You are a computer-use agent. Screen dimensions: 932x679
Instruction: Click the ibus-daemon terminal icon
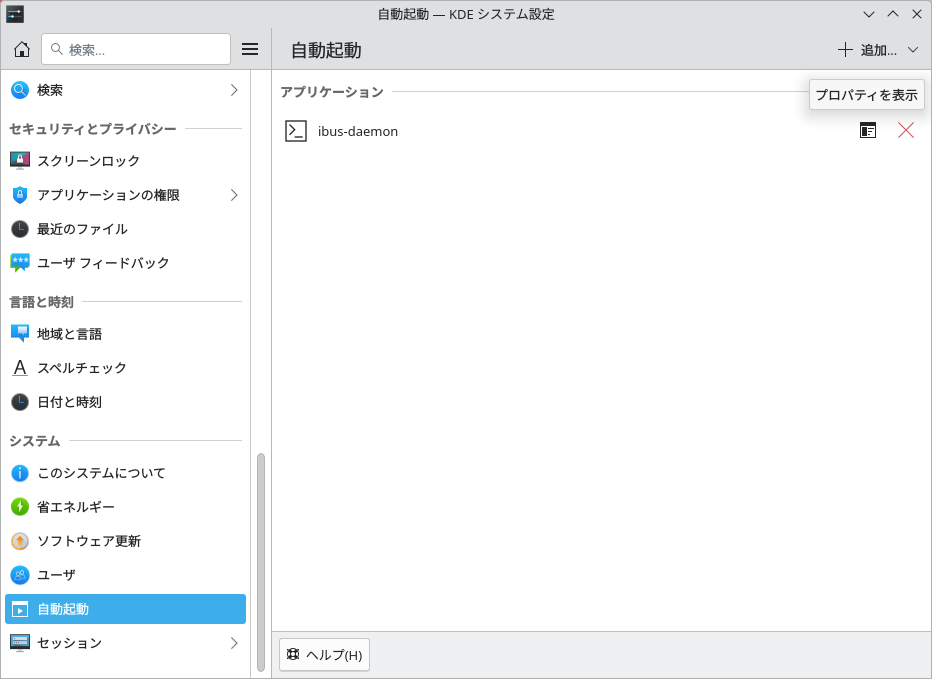[x=296, y=131]
